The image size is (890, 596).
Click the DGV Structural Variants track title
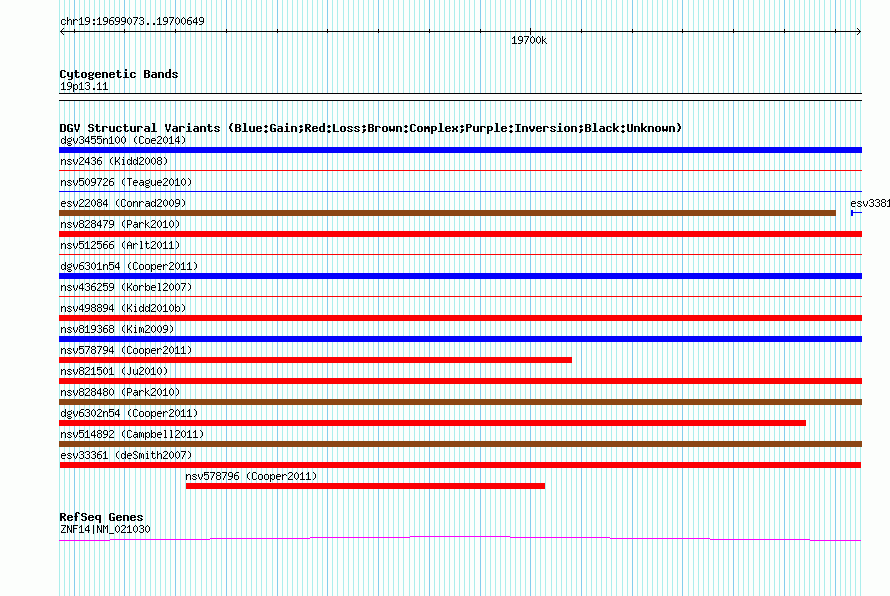coord(371,128)
